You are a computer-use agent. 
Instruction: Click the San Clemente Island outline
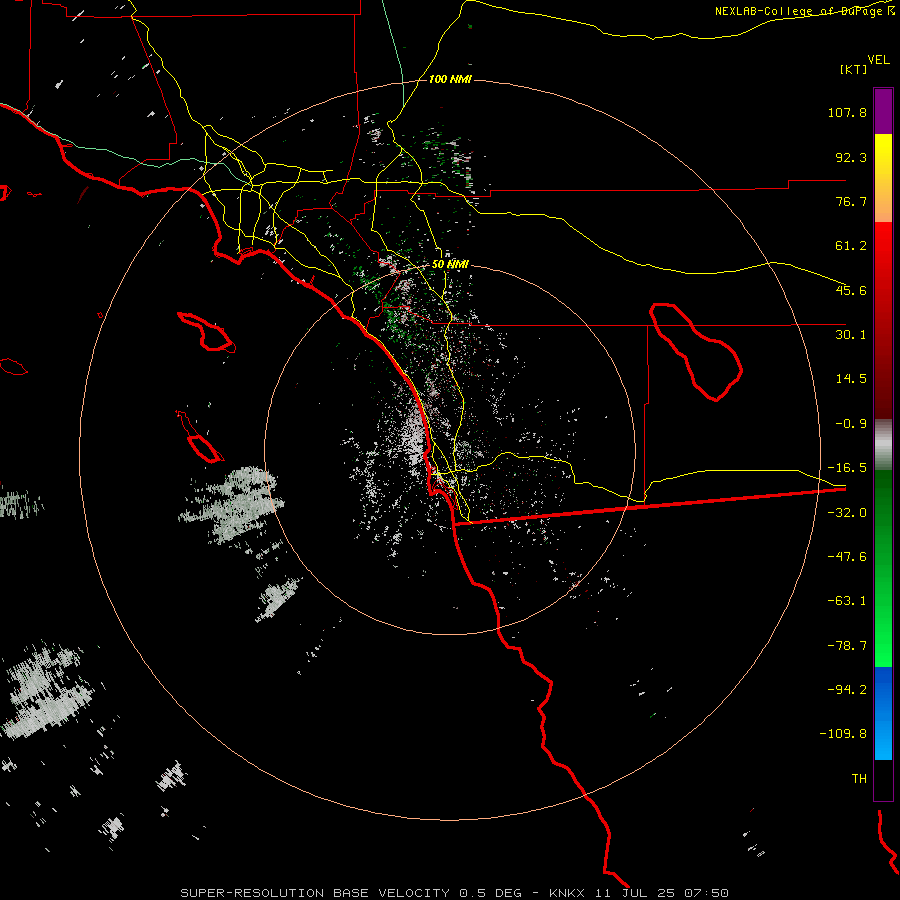tap(200, 437)
